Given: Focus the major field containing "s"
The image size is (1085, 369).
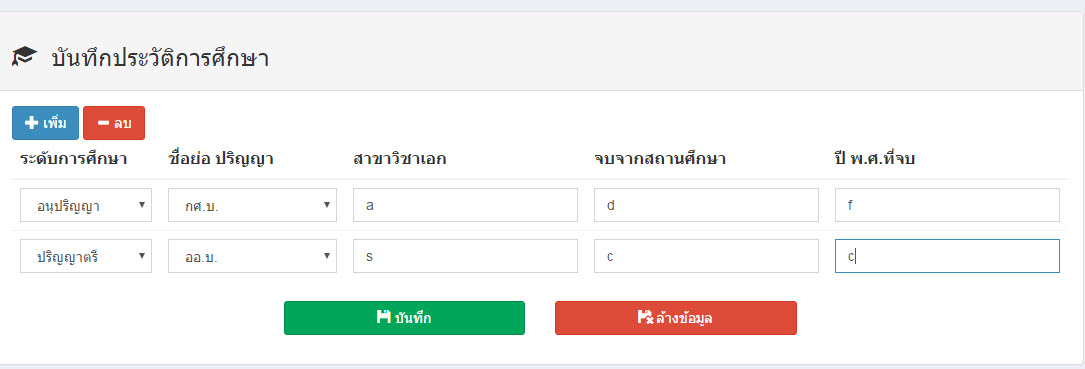Looking at the screenshot, I should [465, 256].
